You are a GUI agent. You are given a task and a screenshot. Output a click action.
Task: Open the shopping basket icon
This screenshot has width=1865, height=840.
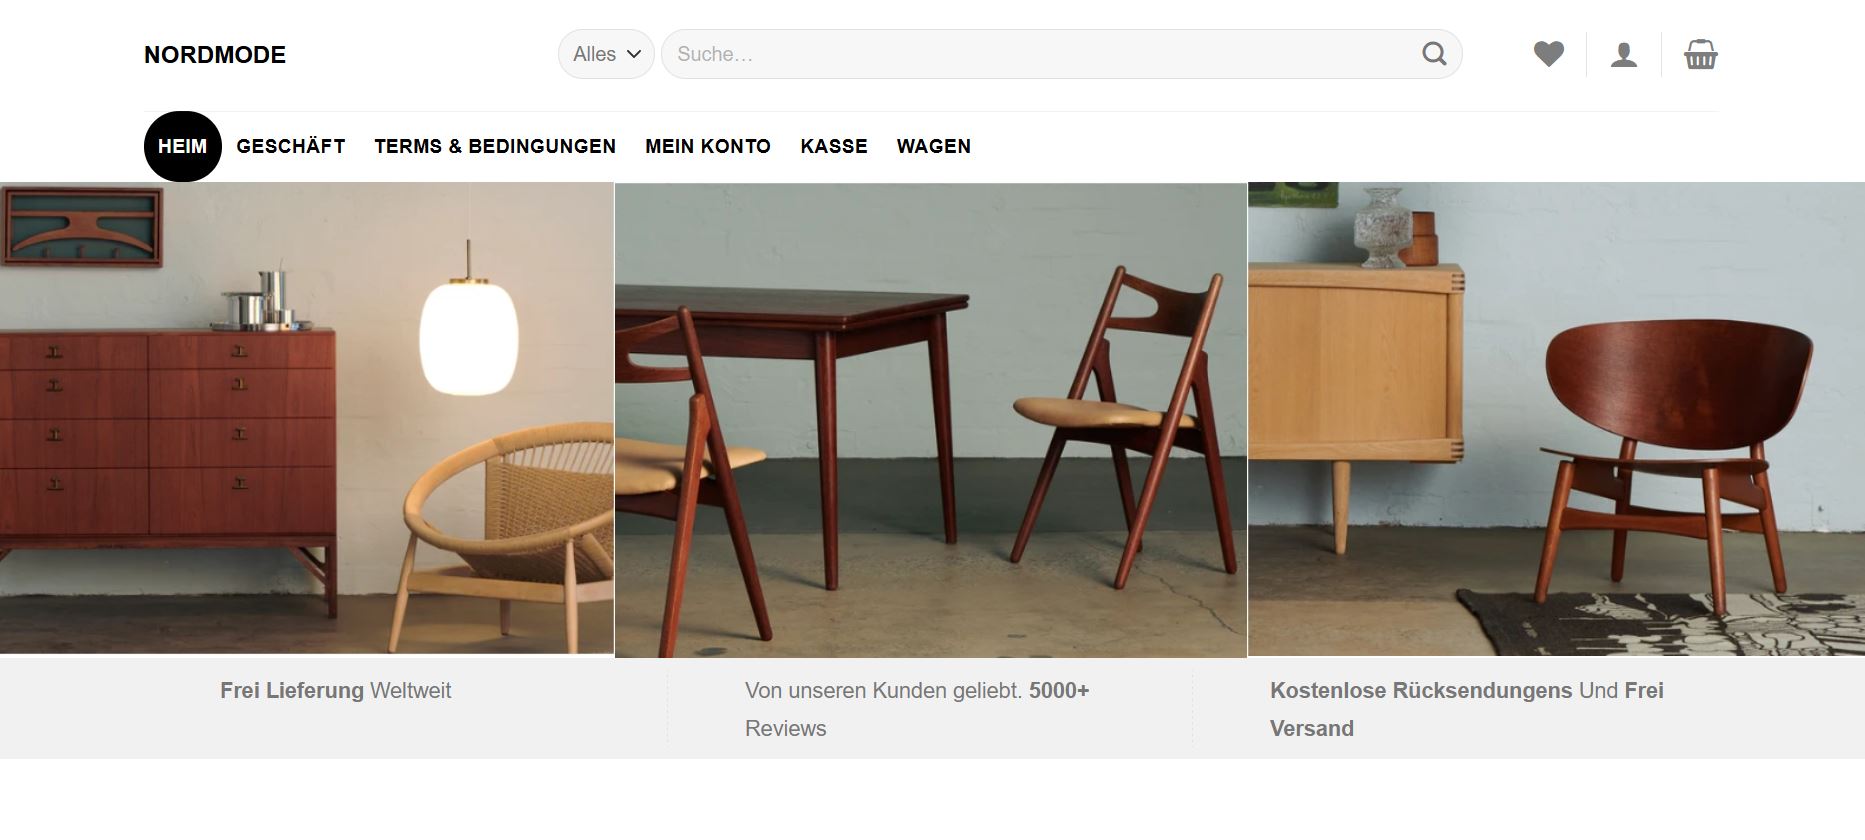(x=1700, y=54)
